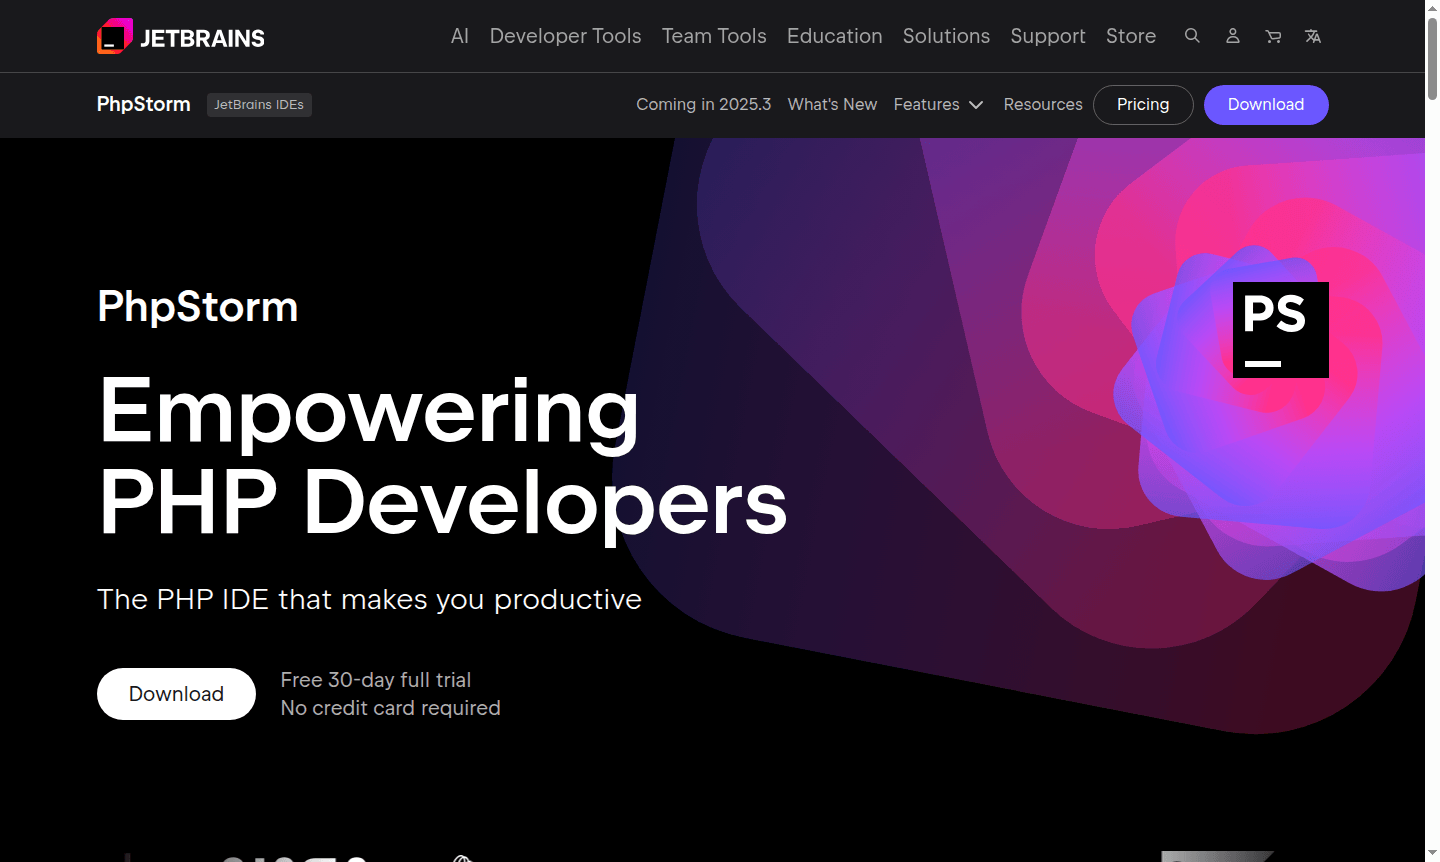Open What's New page
Screen dimensions: 1440x862
pyautogui.click(x=832, y=104)
